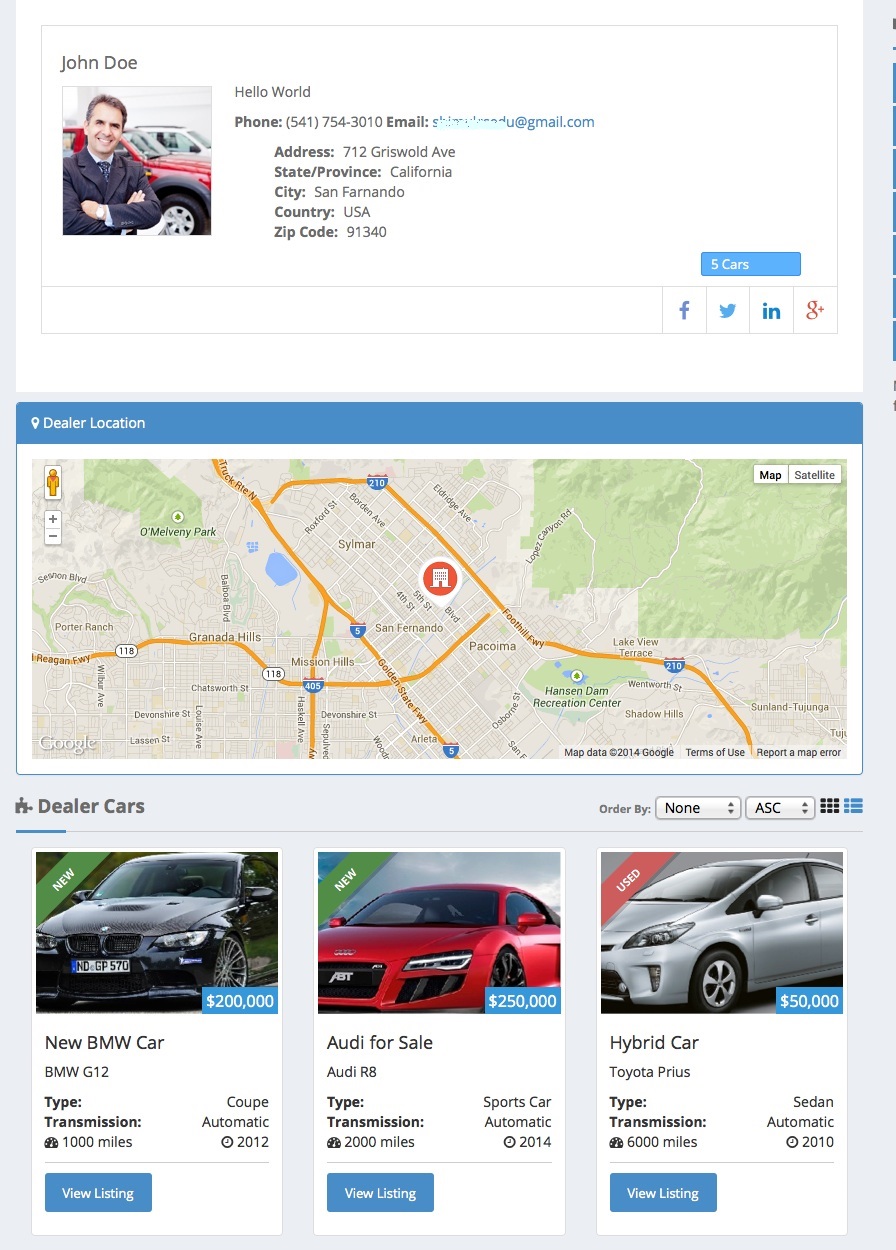
Task: Open the New BMW Car title link
Action: click(x=104, y=1042)
